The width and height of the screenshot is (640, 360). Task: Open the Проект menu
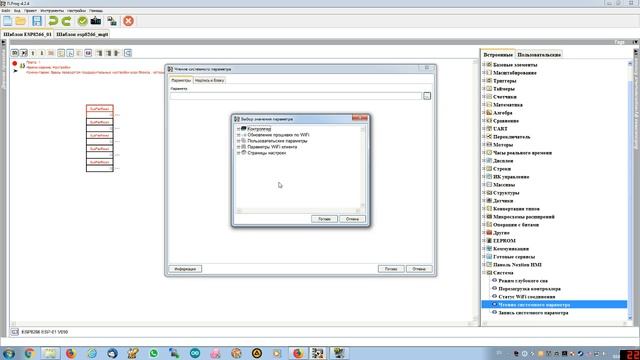pyautogui.click(x=30, y=11)
